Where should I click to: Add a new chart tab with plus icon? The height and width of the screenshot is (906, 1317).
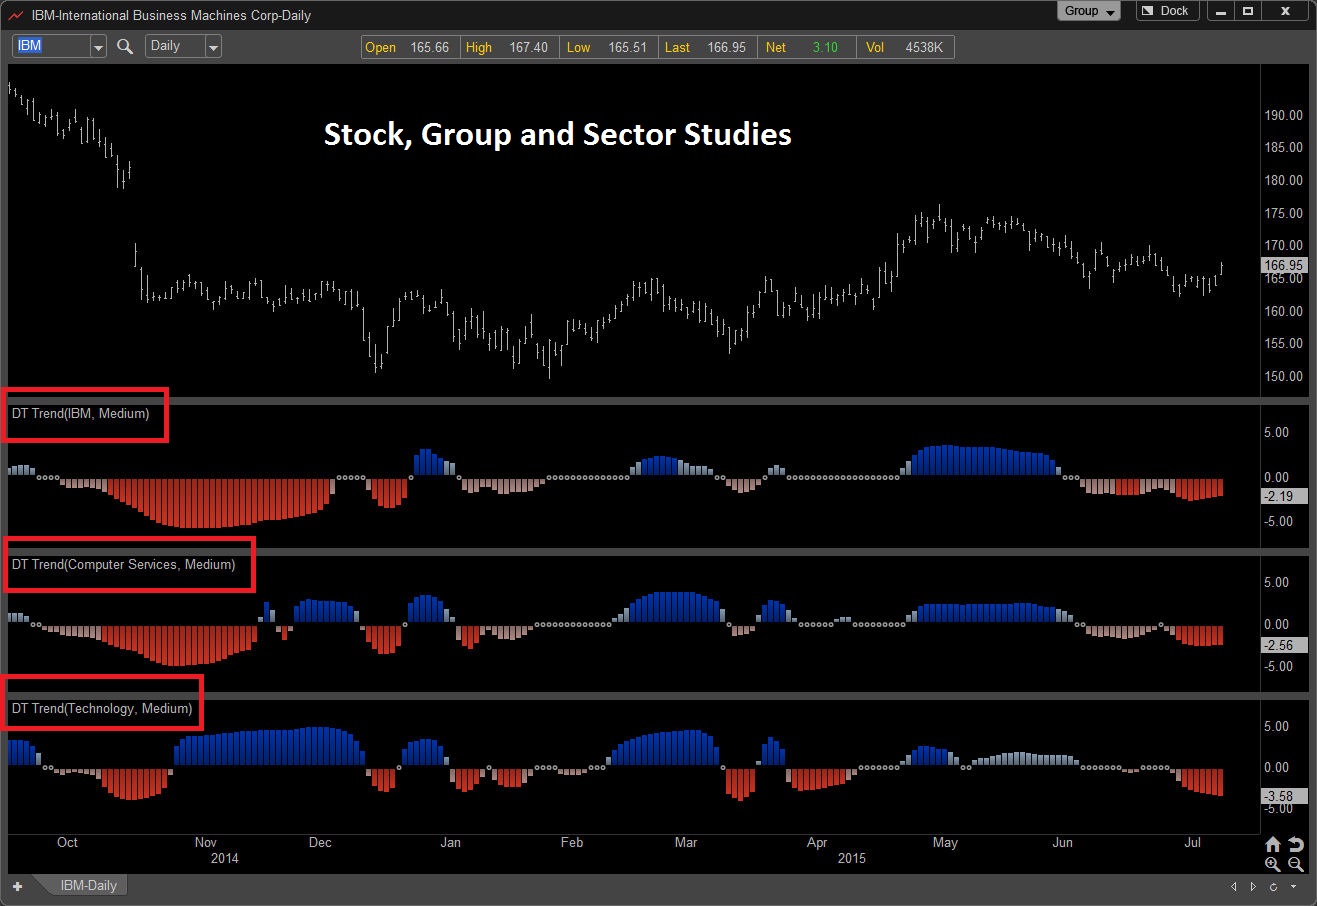[17, 886]
